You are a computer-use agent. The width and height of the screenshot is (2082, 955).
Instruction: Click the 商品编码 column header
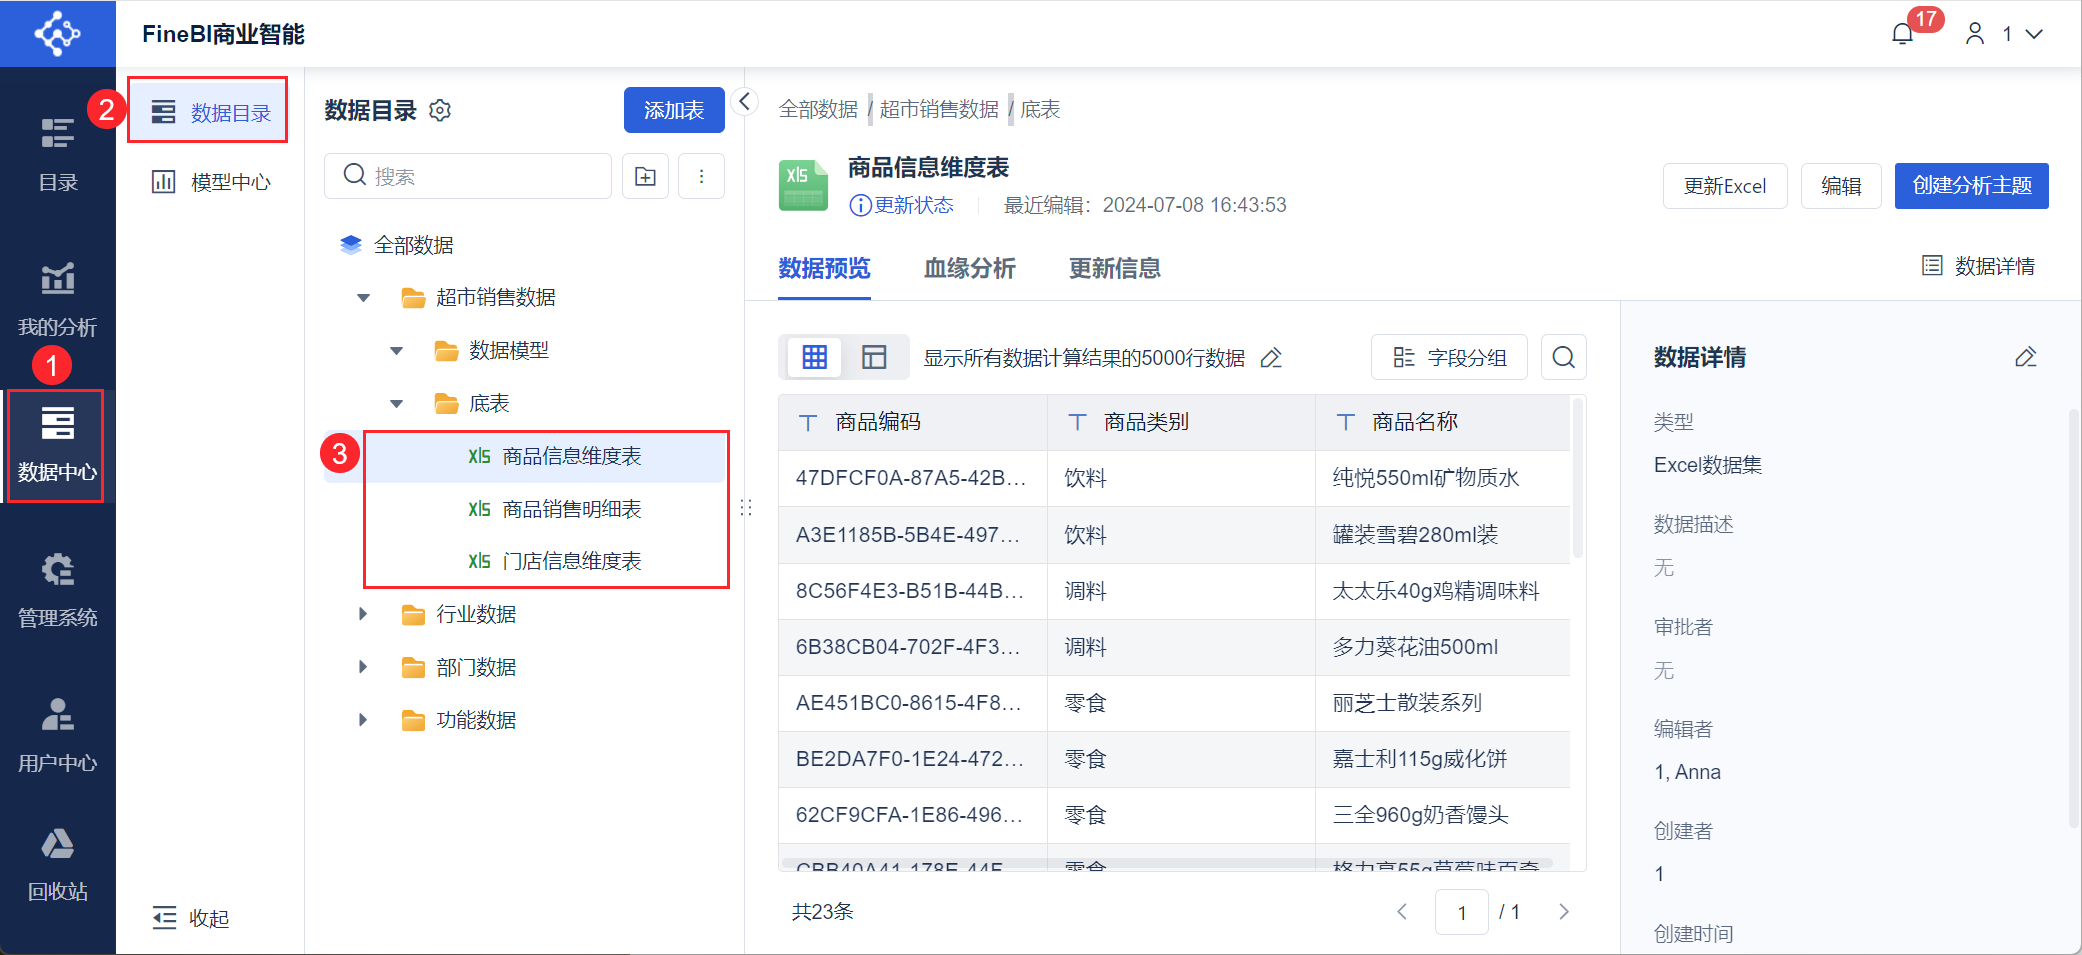coord(913,422)
